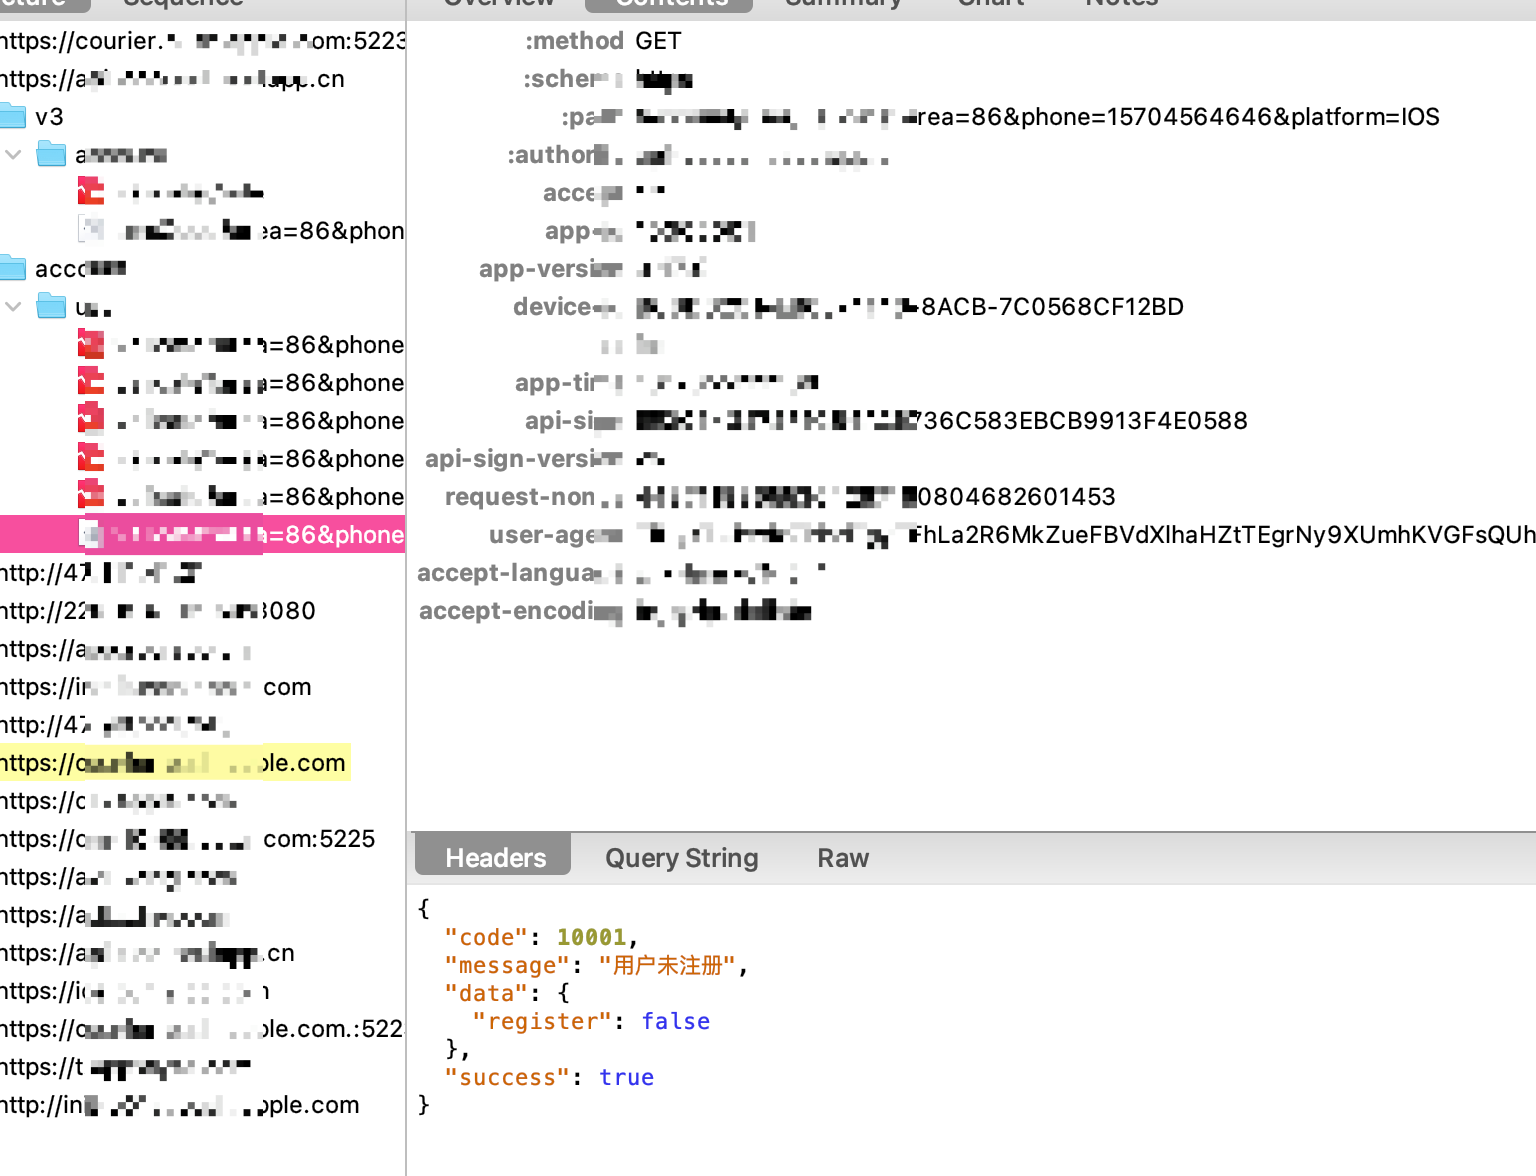Select the http host ending in '8080'

click(x=158, y=611)
